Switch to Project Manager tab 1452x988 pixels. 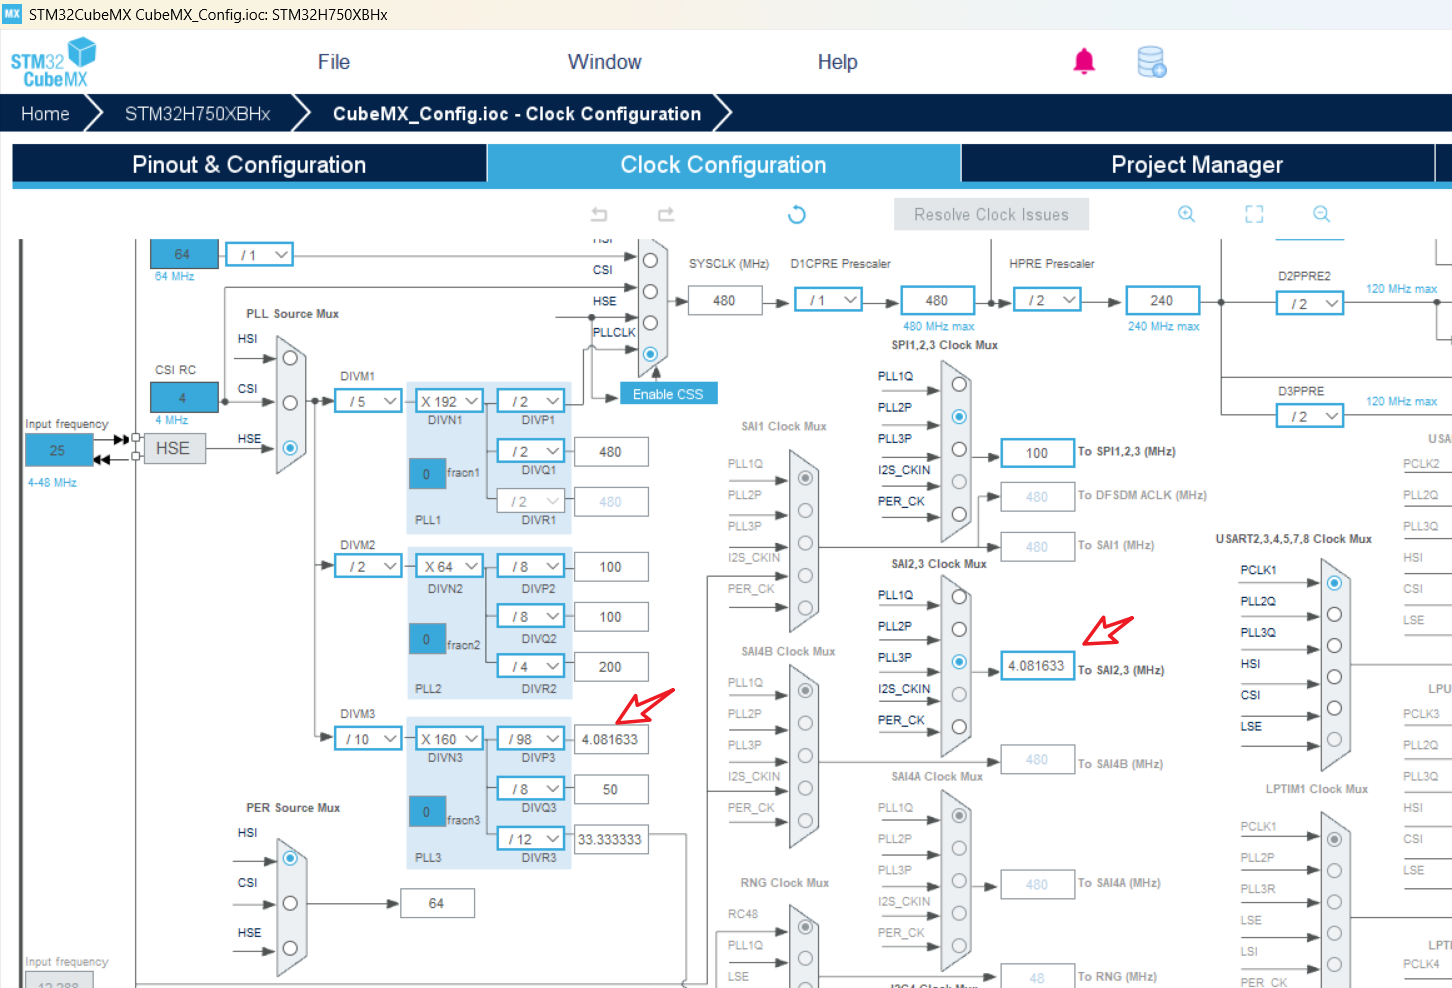tap(1197, 165)
